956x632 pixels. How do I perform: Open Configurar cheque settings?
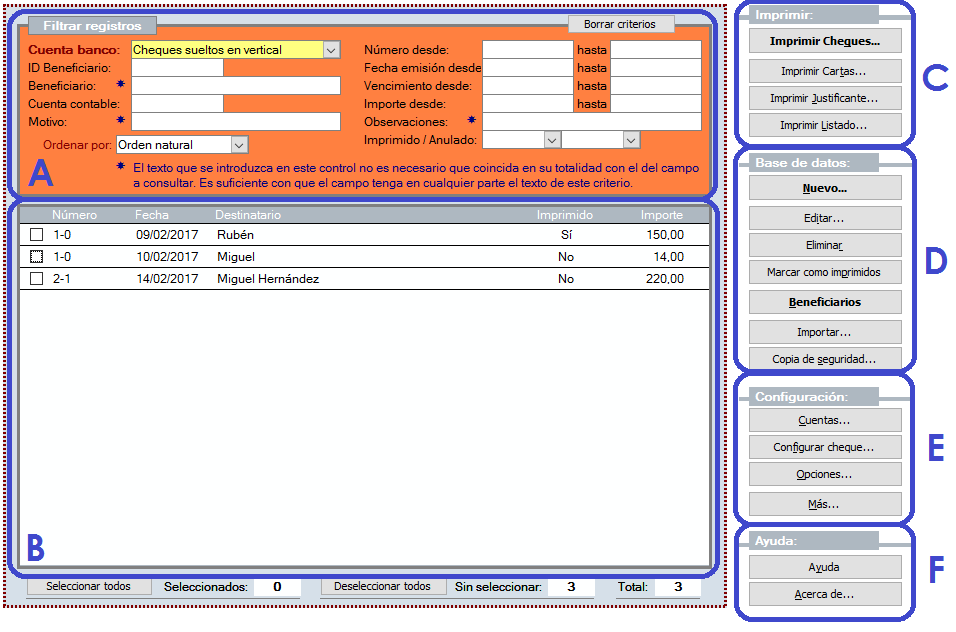click(x=824, y=446)
